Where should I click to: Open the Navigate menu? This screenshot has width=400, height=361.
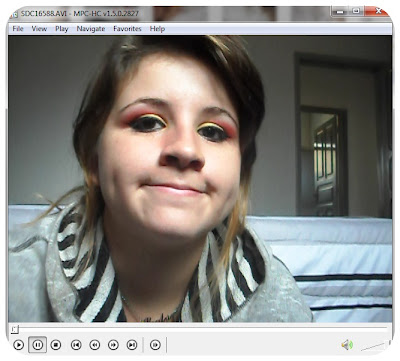point(91,29)
